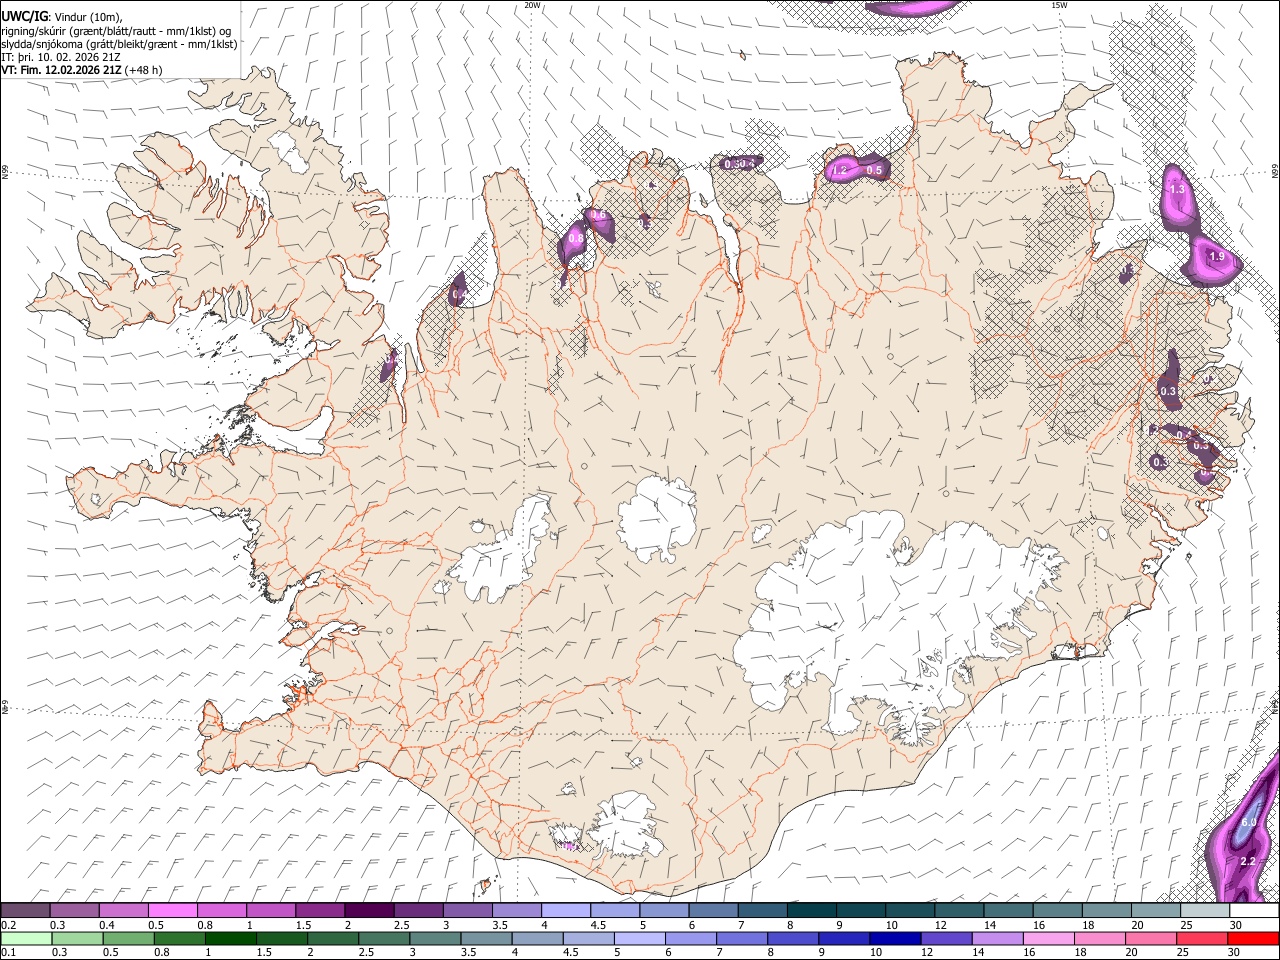Viewport: 1280px width, 960px height.
Task: Click the Mýrdalsjökull glacier near south coast
Action: coord(625,825)
